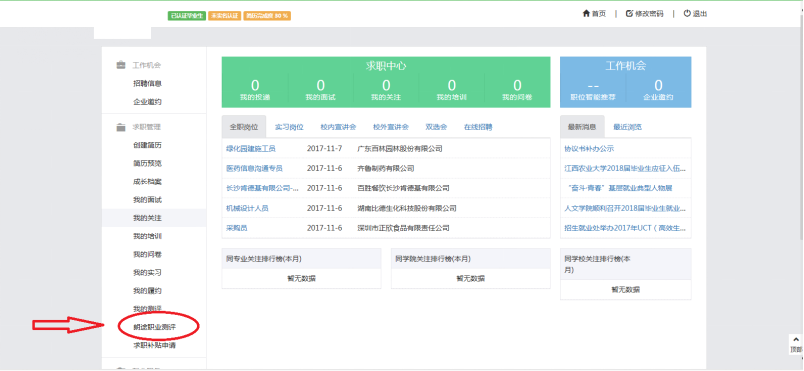Click the briefcase icon beside 工作机会
This screenshot has width=804, height=371.
121,65
